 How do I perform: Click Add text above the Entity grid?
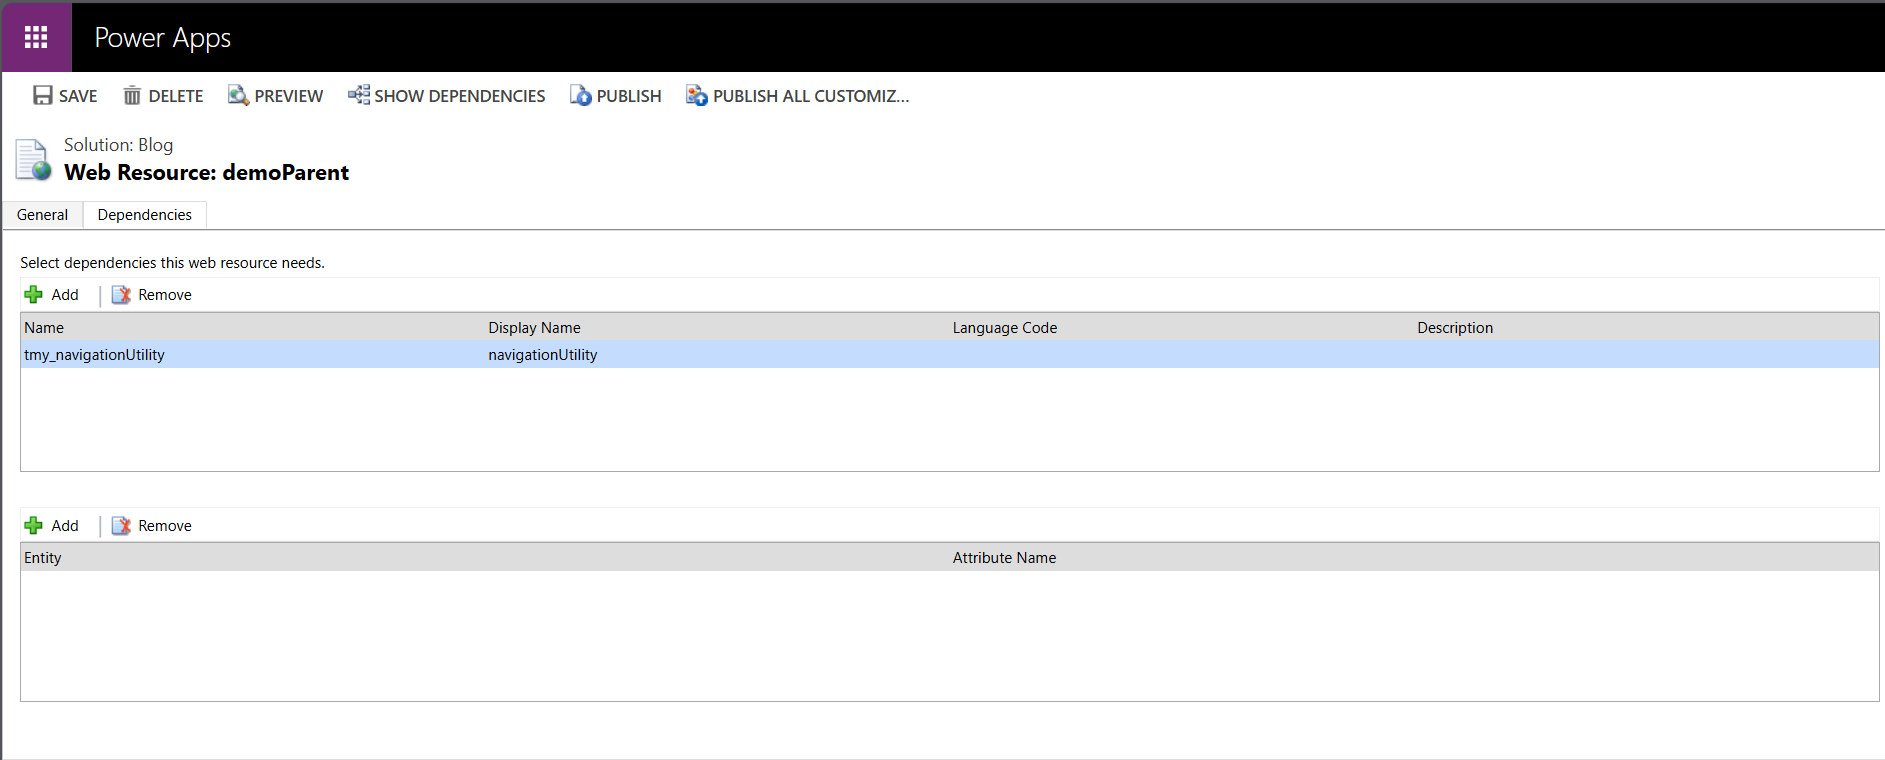point(65,526)
